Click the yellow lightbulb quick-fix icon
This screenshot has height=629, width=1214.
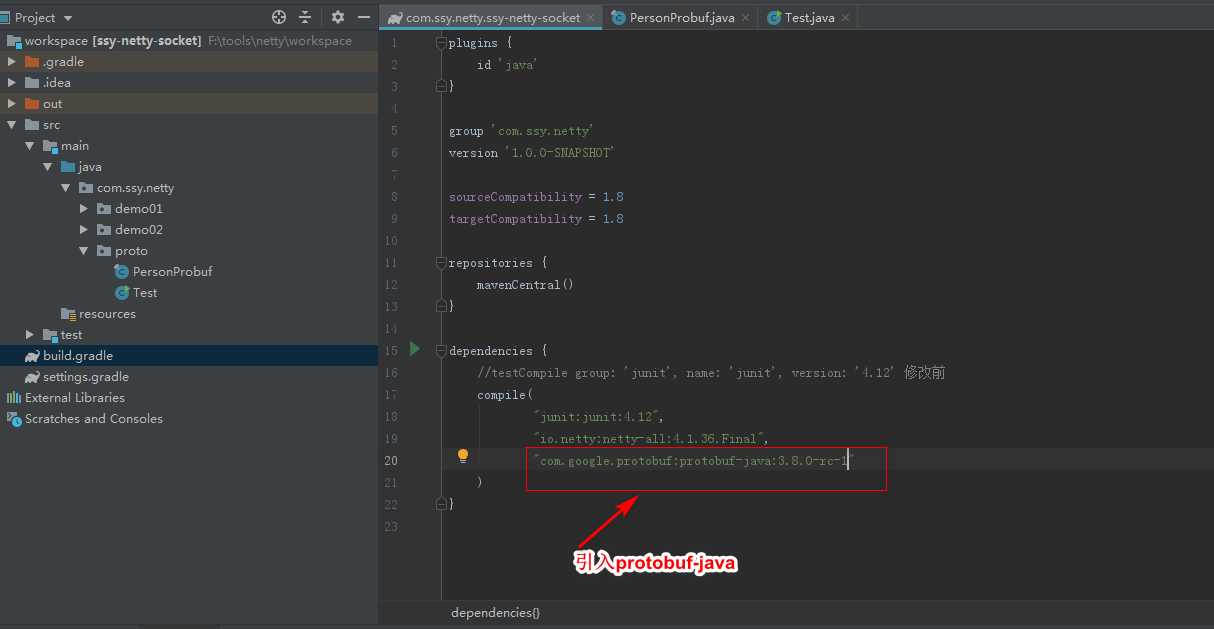[x=463, y=456]
